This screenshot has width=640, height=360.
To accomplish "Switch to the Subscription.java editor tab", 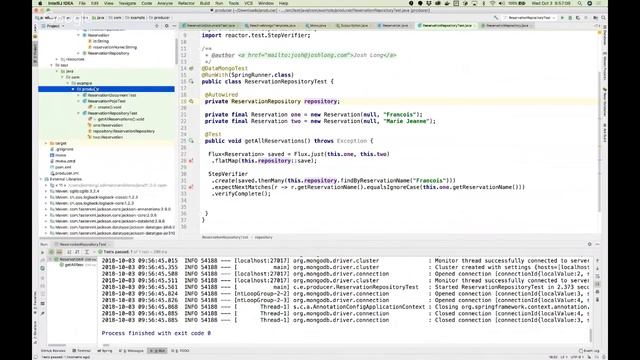I will (353, 25).
